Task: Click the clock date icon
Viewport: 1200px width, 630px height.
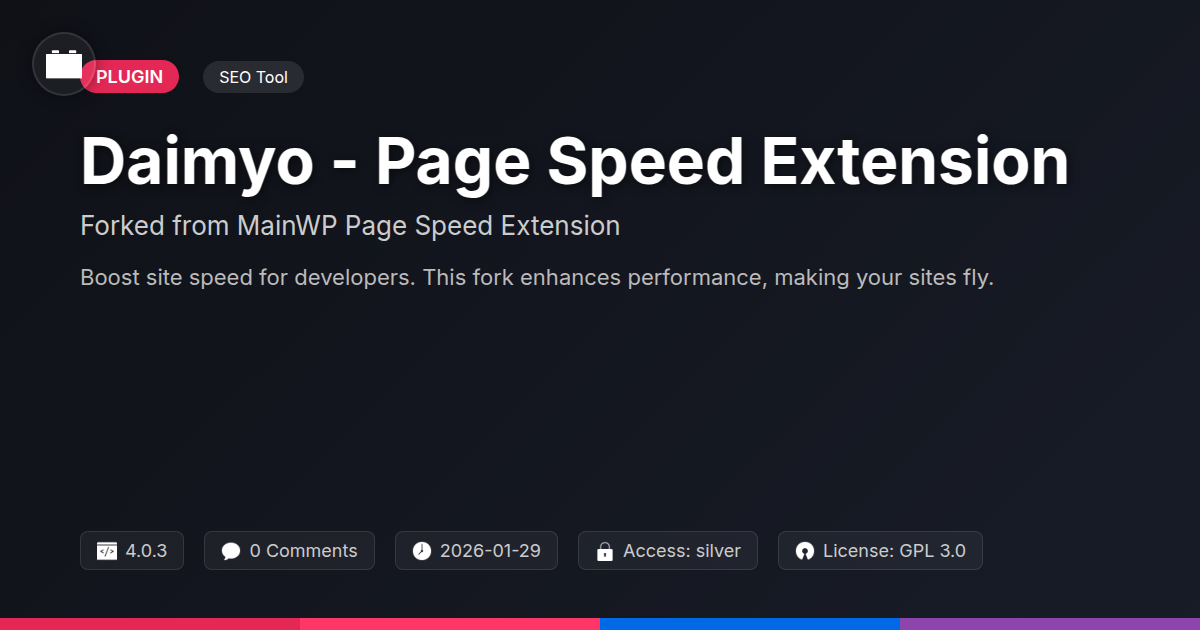Action: (x=422, y=551)
